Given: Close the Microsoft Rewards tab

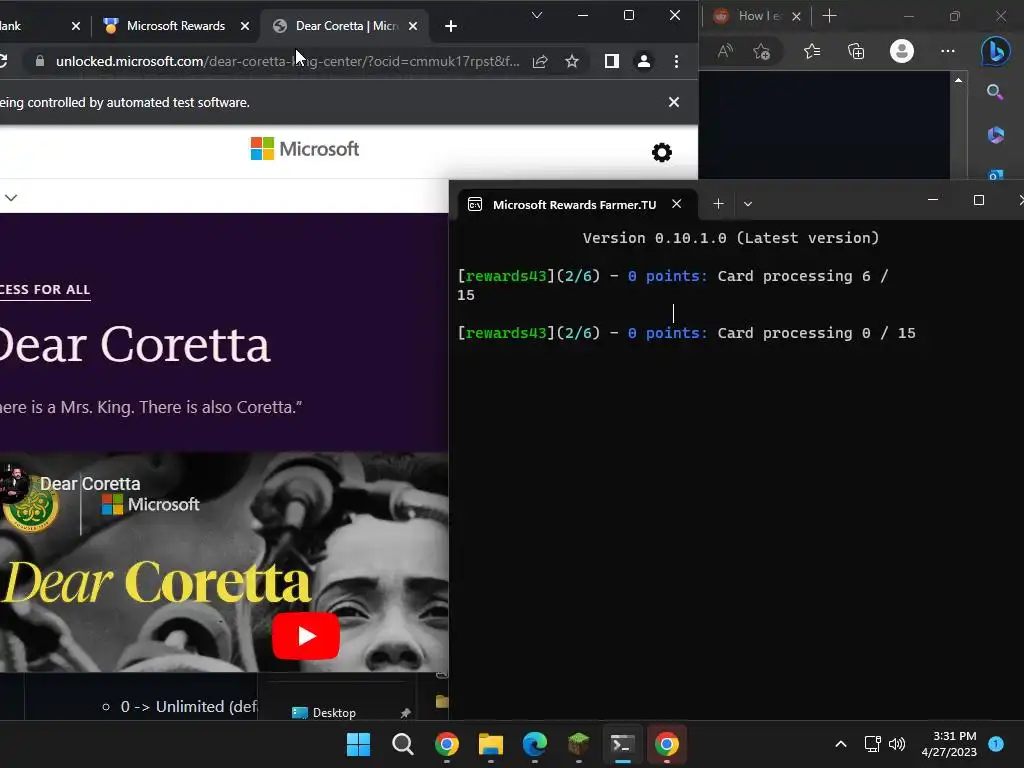Looking at the screenshot, I should click(245, 26).
